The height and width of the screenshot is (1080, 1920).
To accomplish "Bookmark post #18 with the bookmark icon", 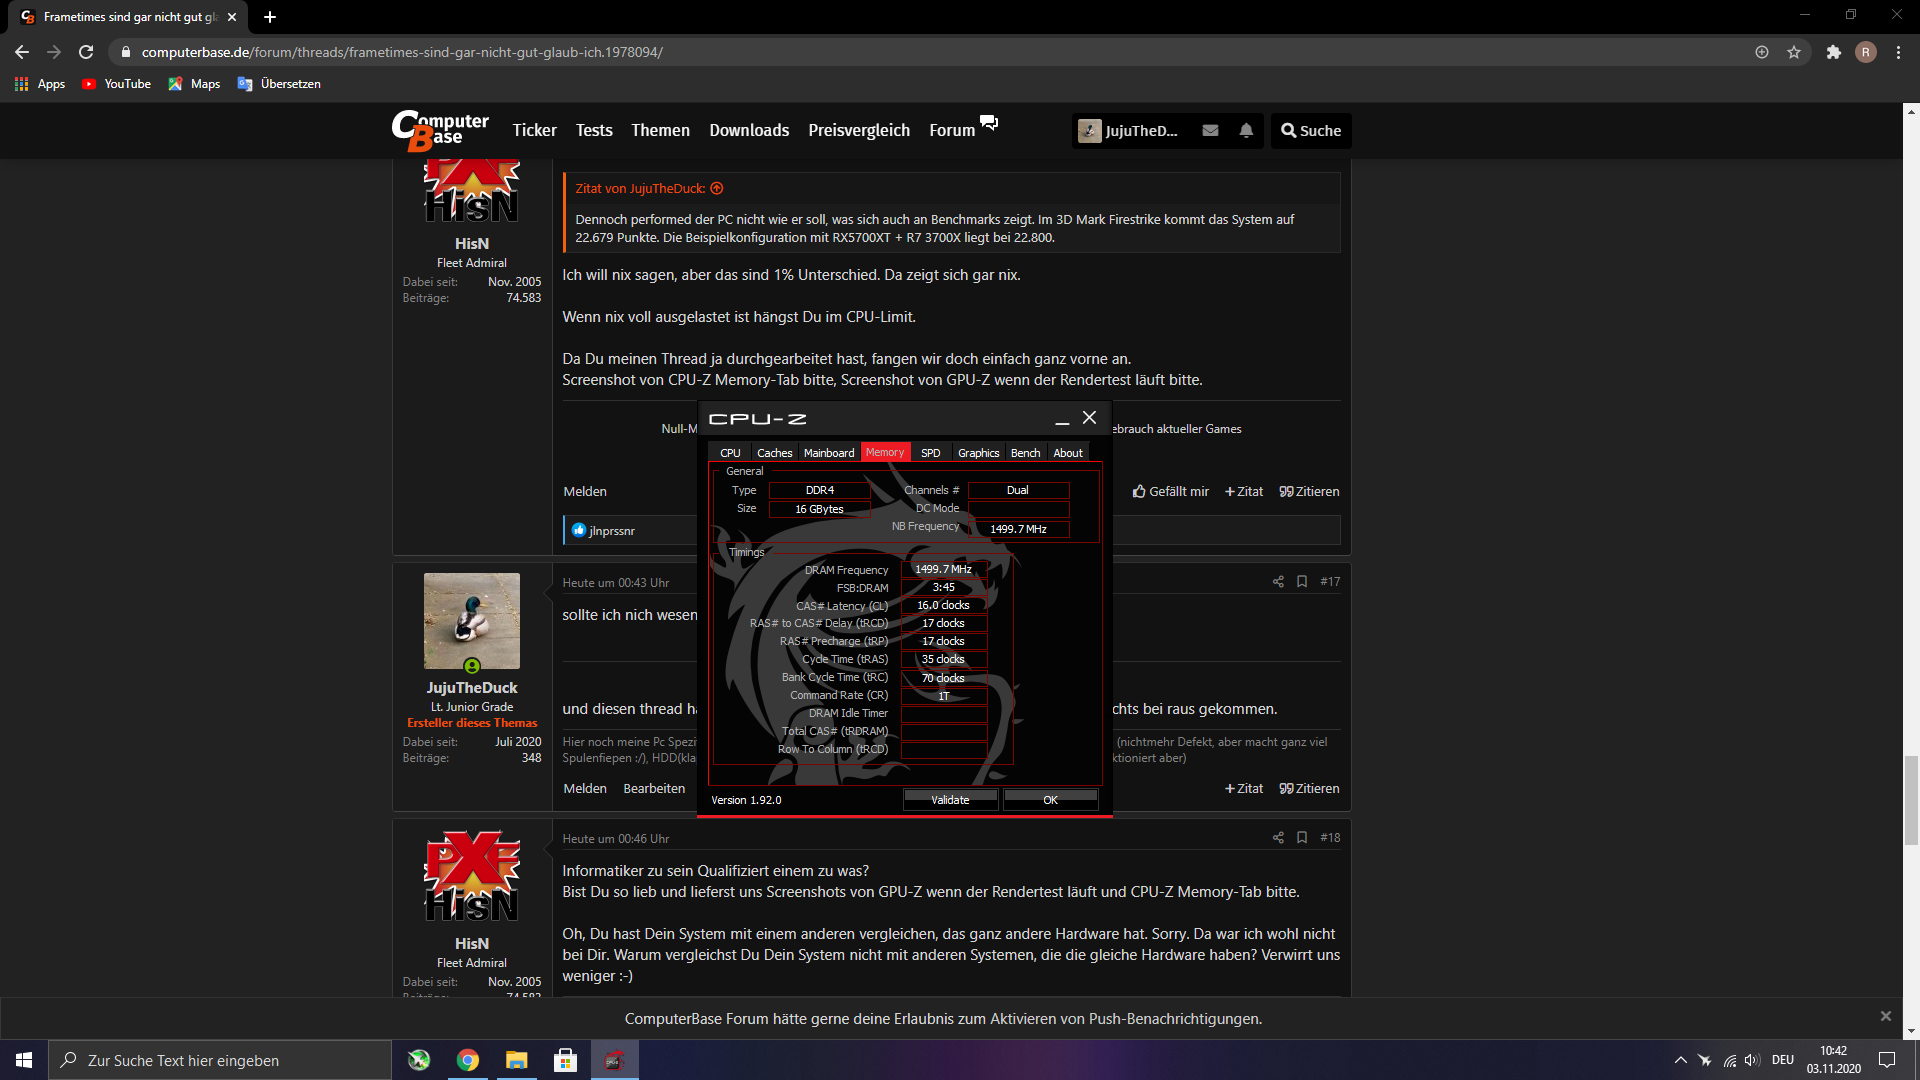I will pyautogui.click(x=1302, y=838).
